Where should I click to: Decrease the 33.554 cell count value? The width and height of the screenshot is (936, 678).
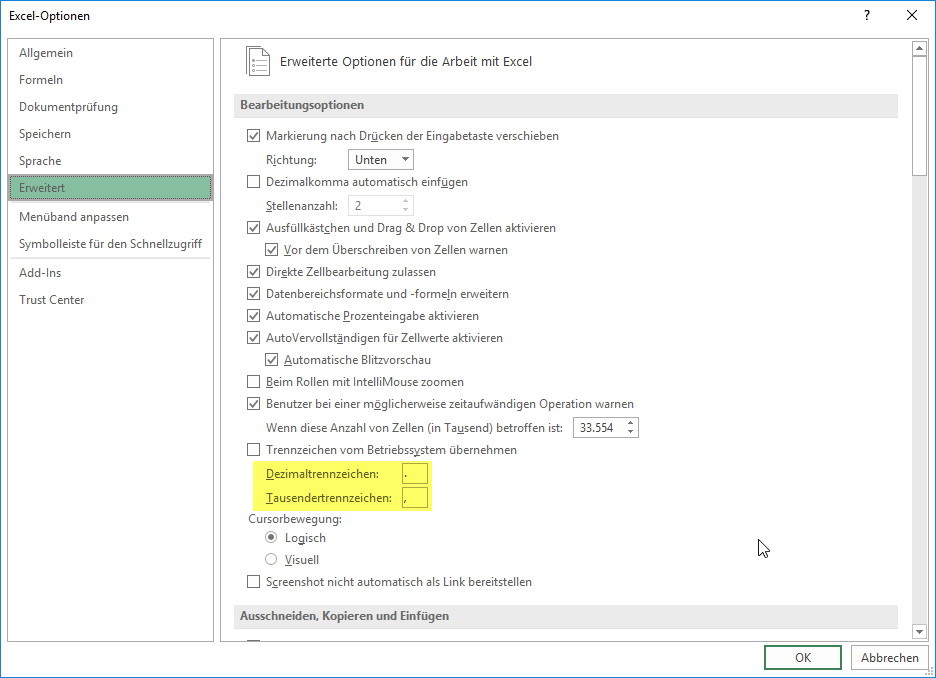(630, 432)
